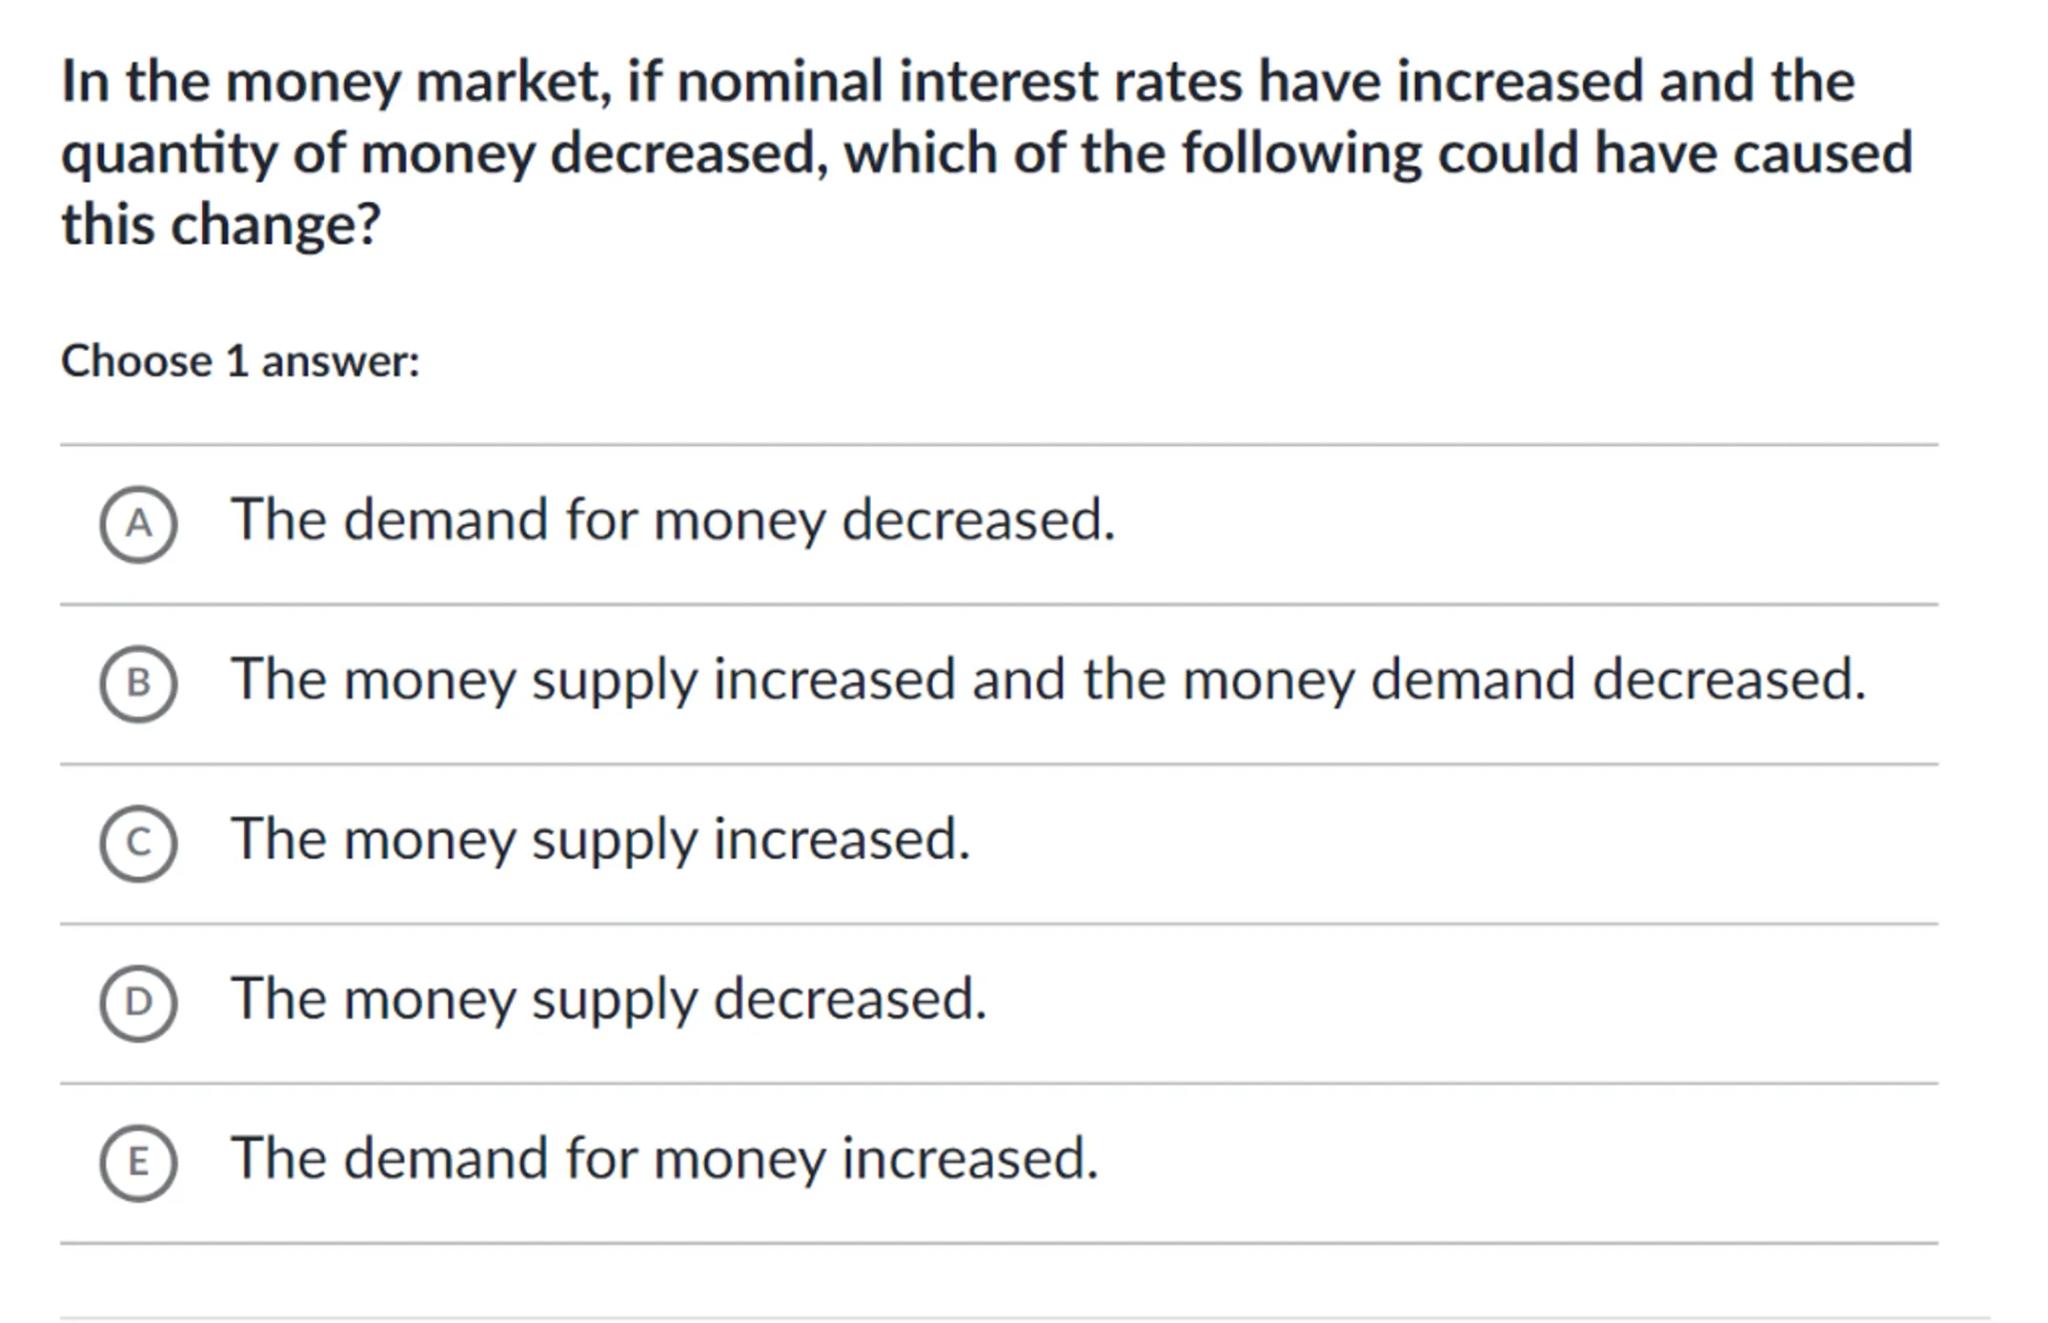Select radio button A
This screenshot has width=2048, height=1323.
coord(138,524)
